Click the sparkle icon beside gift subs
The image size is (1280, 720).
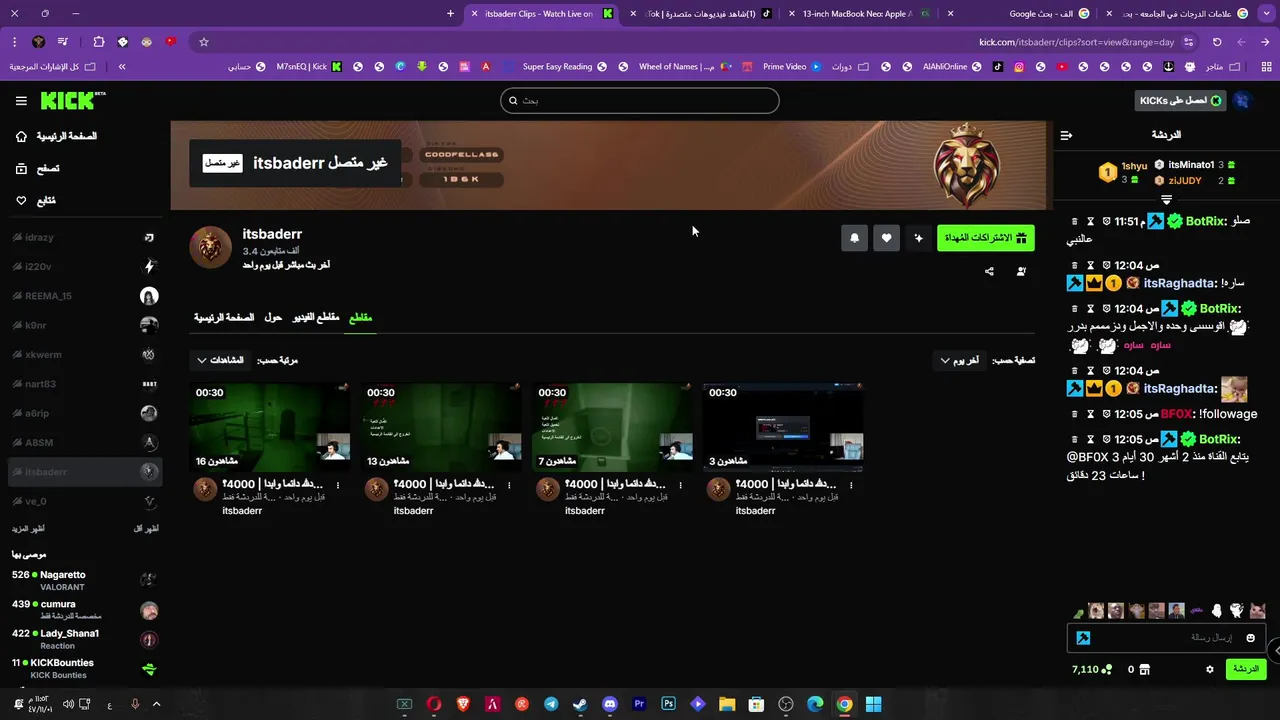pos(918,238)
